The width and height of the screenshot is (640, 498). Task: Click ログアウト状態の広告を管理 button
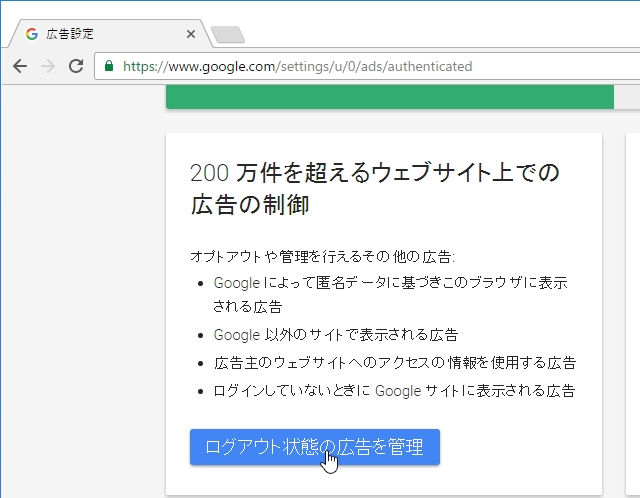click(x=315, y=447)
